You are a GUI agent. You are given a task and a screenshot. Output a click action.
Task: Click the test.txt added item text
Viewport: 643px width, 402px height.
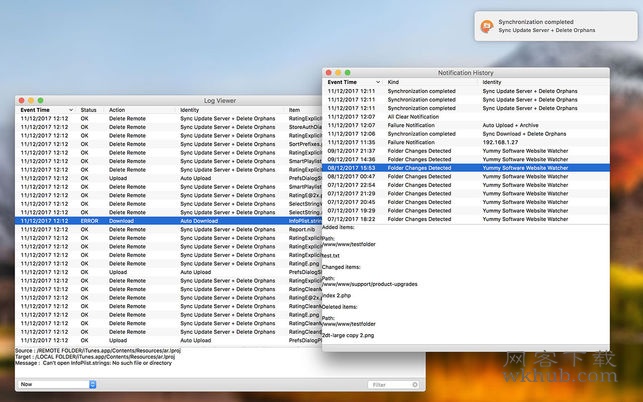(x=331, y=256)
